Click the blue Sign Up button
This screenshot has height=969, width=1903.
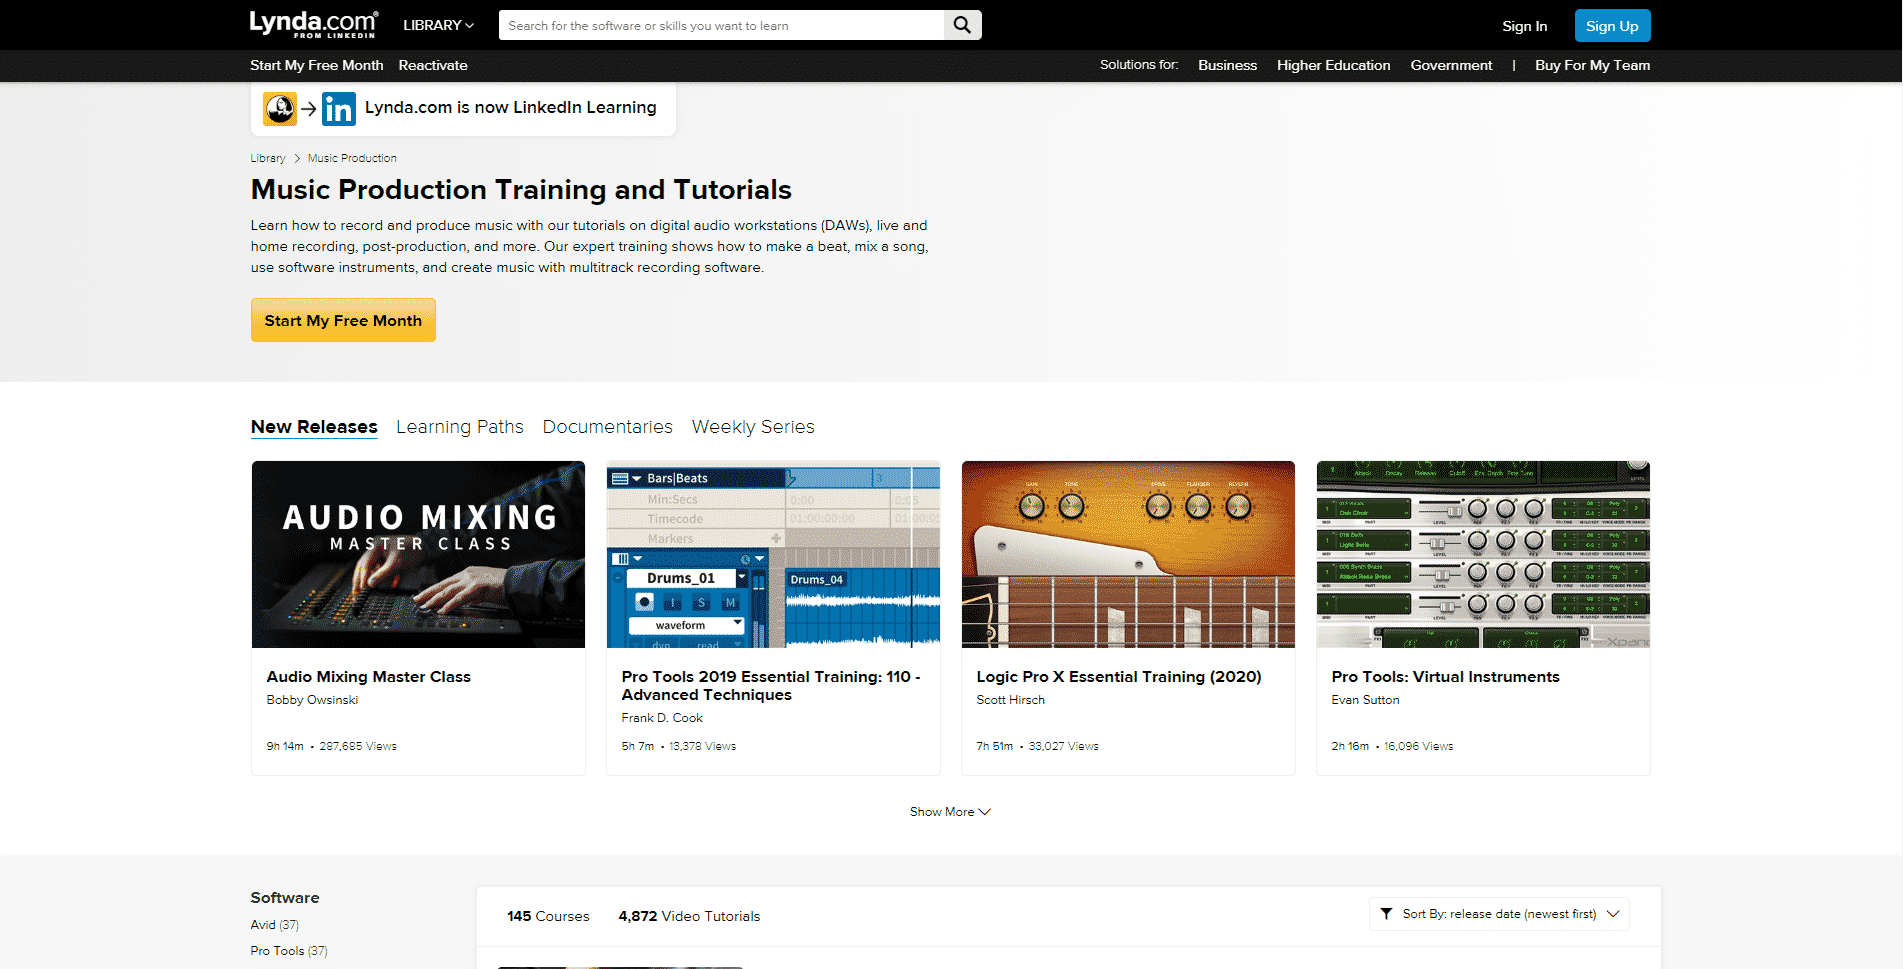point(1612,26)
